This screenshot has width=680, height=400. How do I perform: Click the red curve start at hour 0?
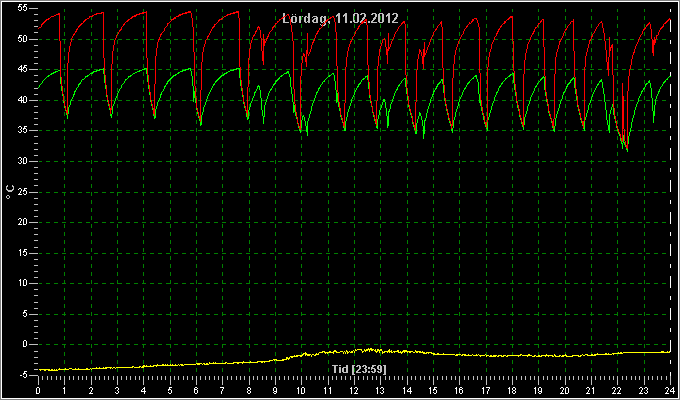(x=39, y=29)
